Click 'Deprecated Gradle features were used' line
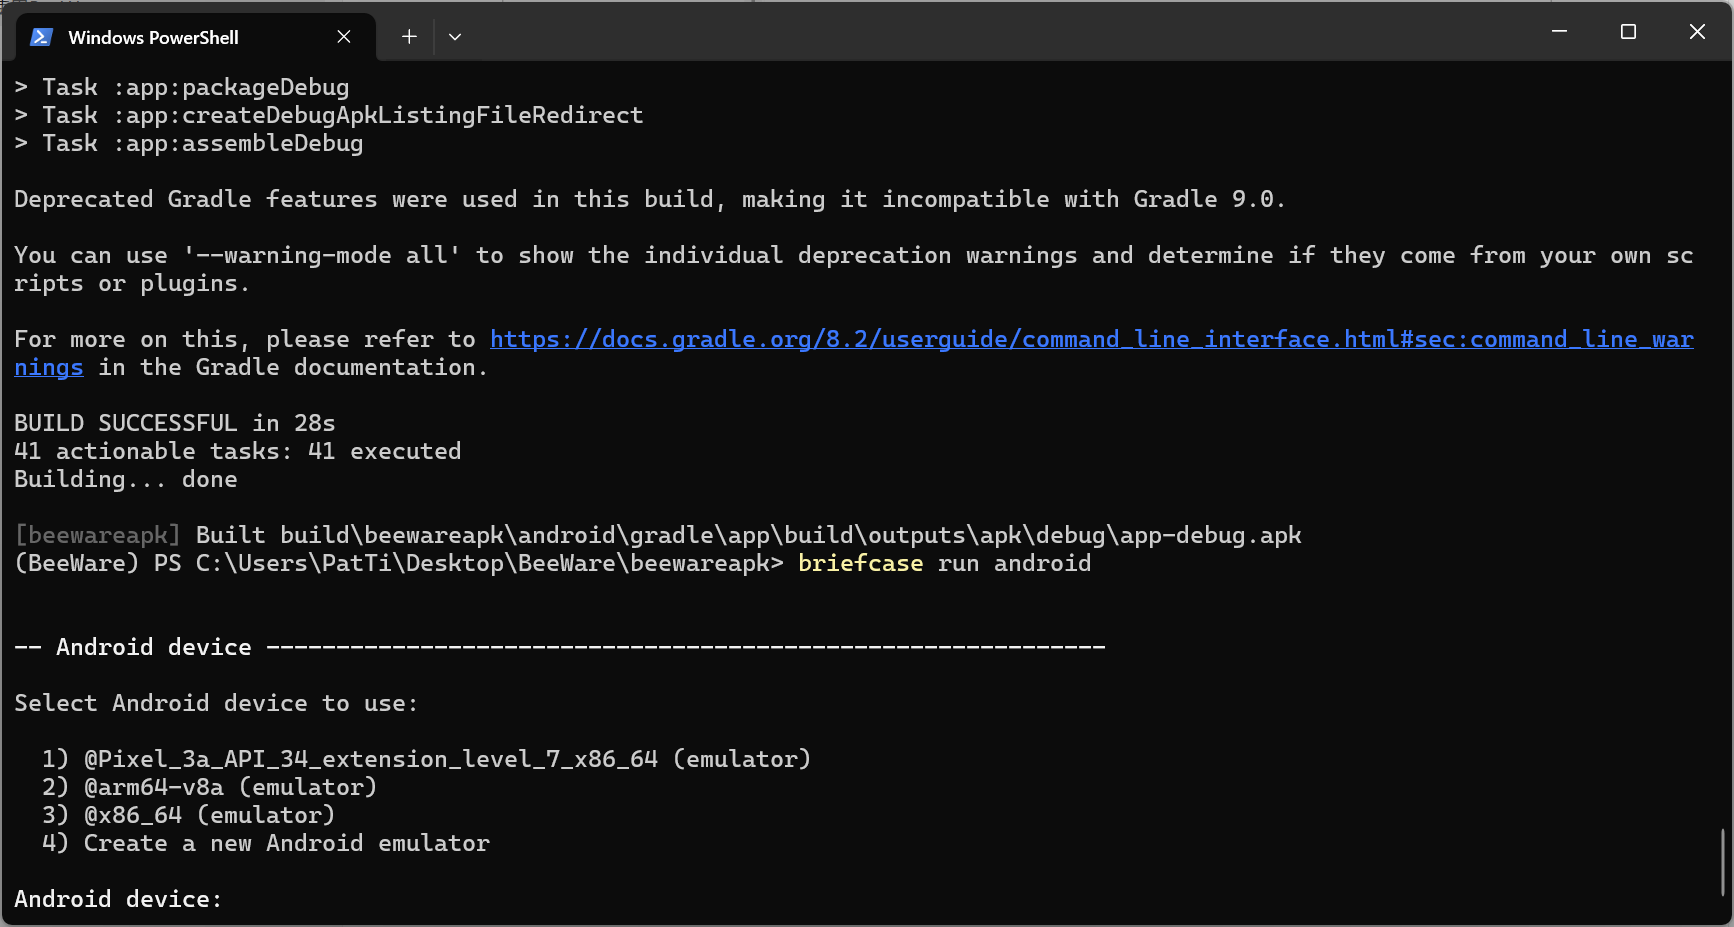This screenshot has height=927, width=1734. click(x=649, y=199)
